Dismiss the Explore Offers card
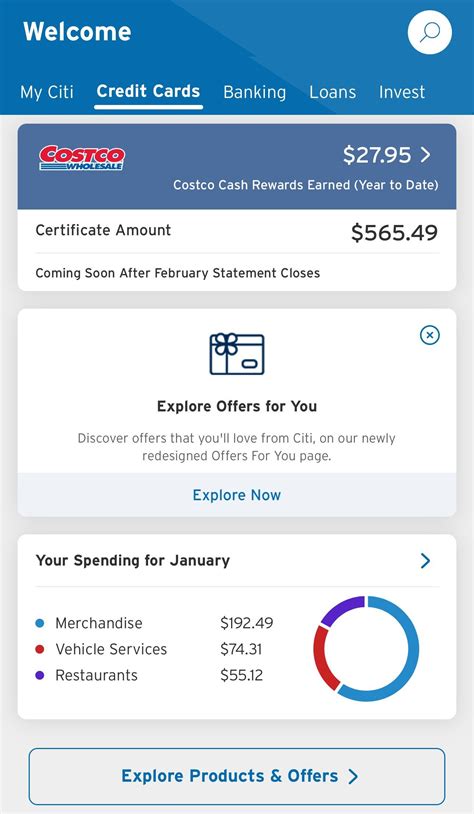This screenshot has height=814, width=474. point(429,335)
